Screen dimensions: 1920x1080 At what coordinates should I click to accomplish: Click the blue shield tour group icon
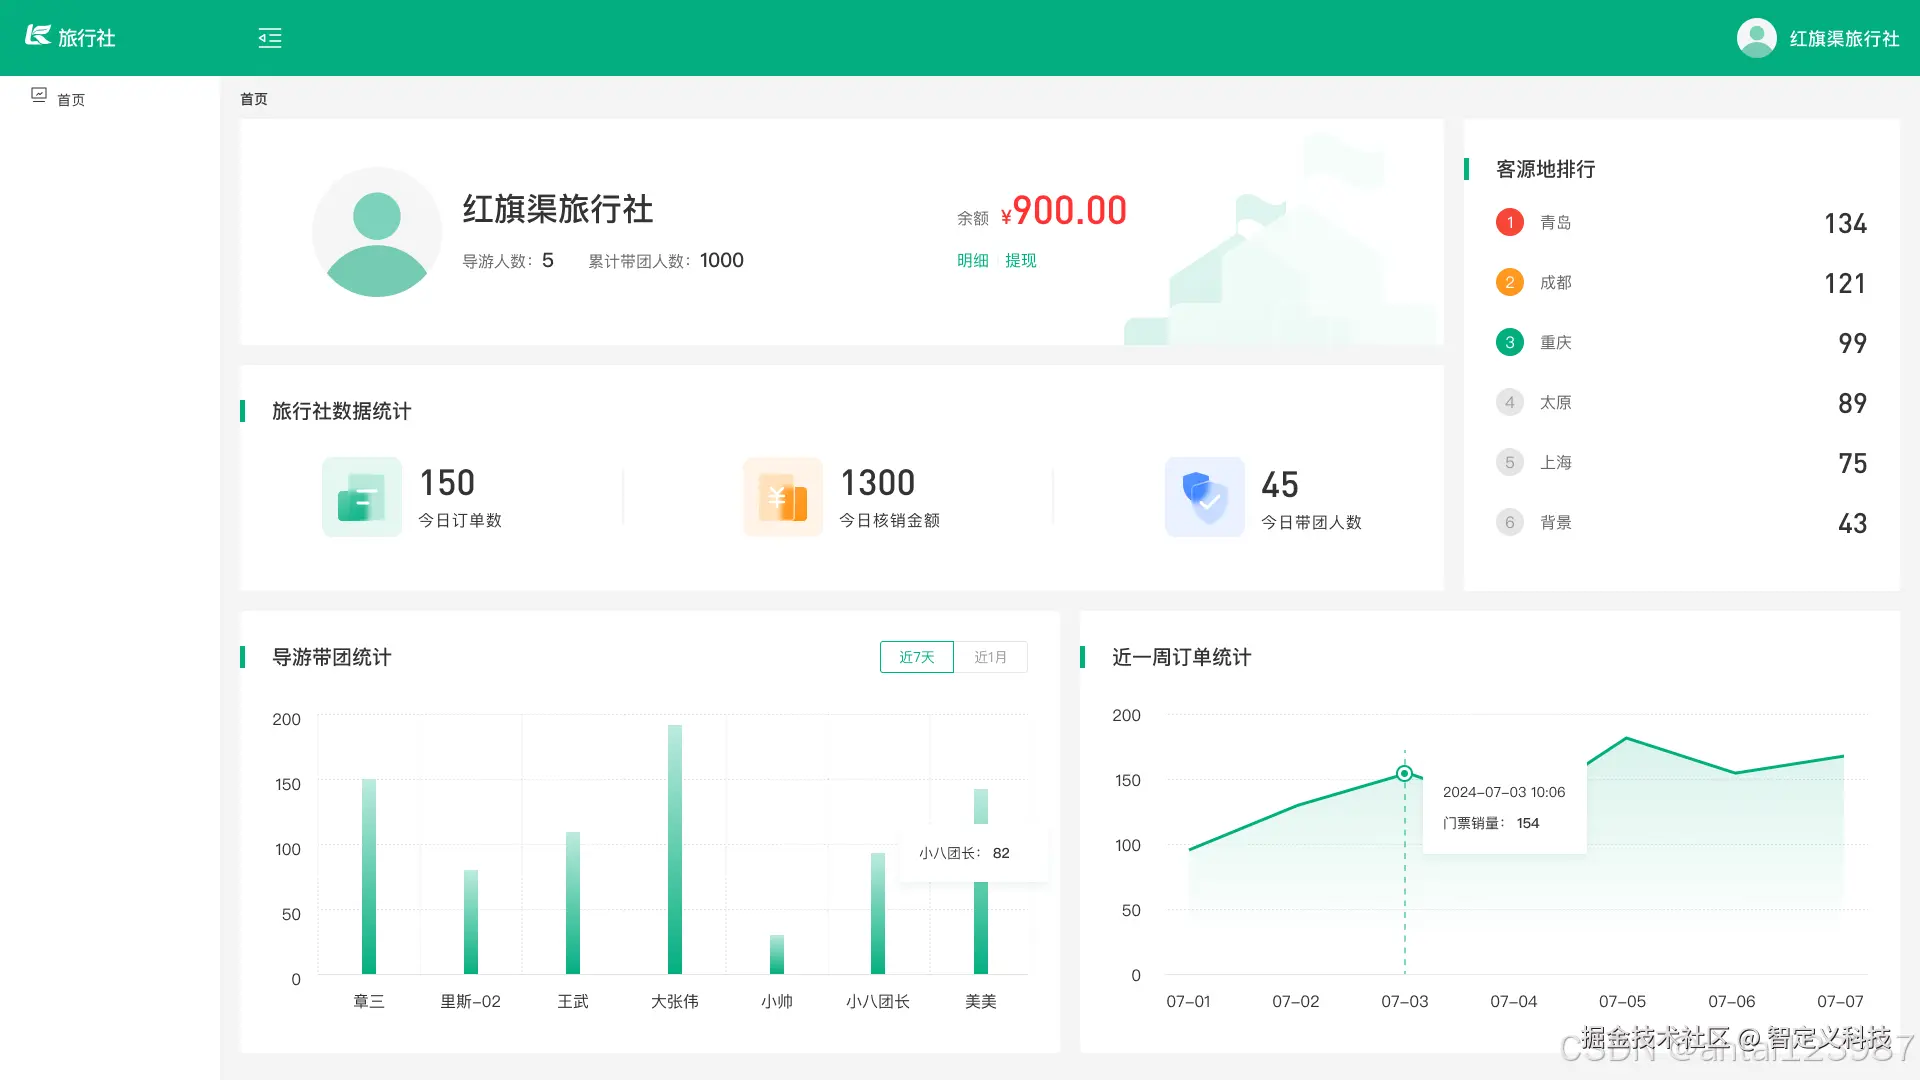pos(1204,497)
